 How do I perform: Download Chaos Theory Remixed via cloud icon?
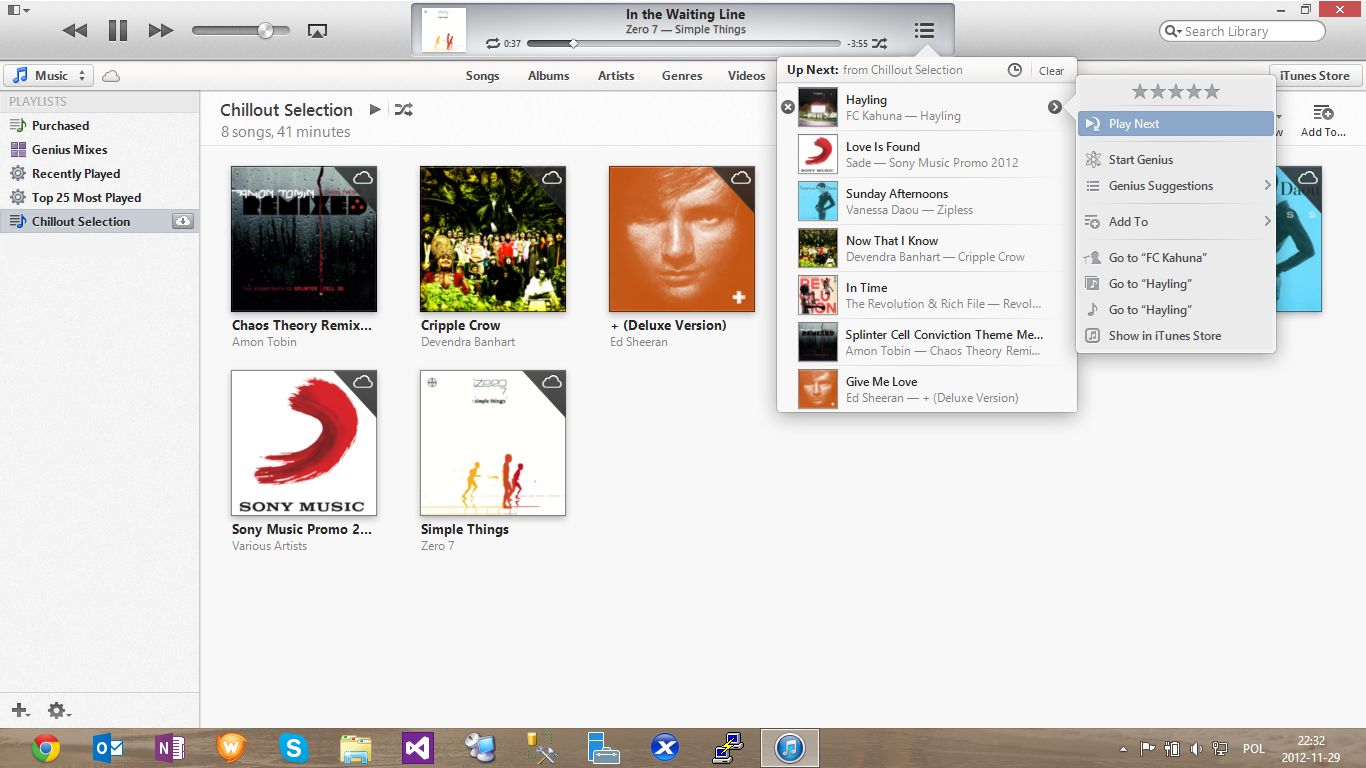363,177
